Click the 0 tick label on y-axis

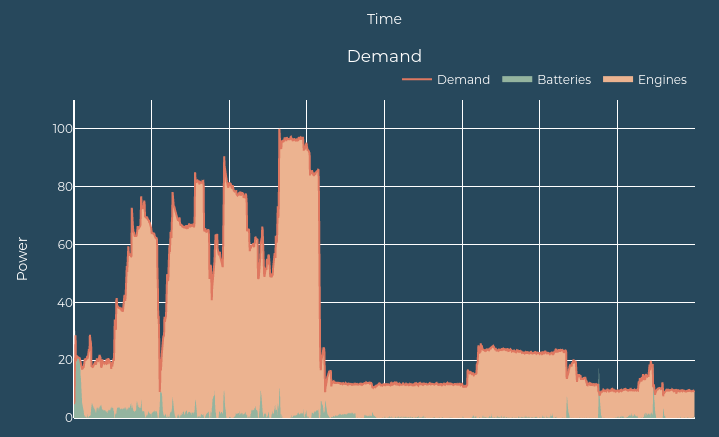click(x=68, y=418)
